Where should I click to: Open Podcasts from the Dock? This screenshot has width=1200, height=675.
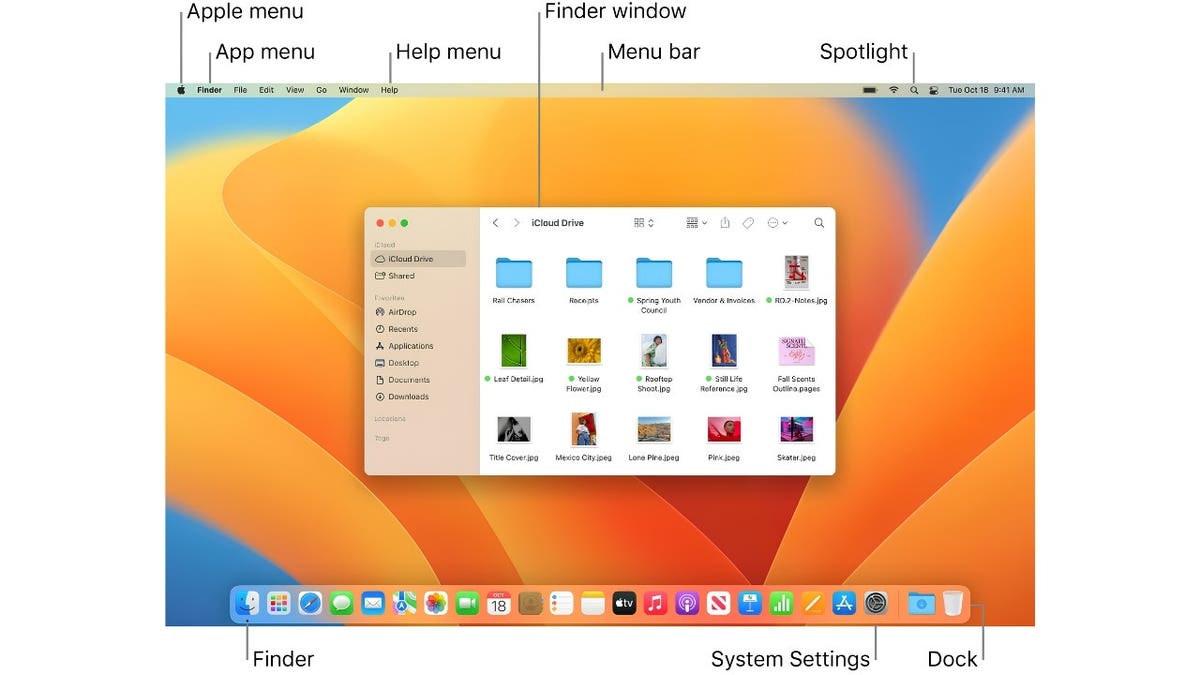click(x=687, y=603)
